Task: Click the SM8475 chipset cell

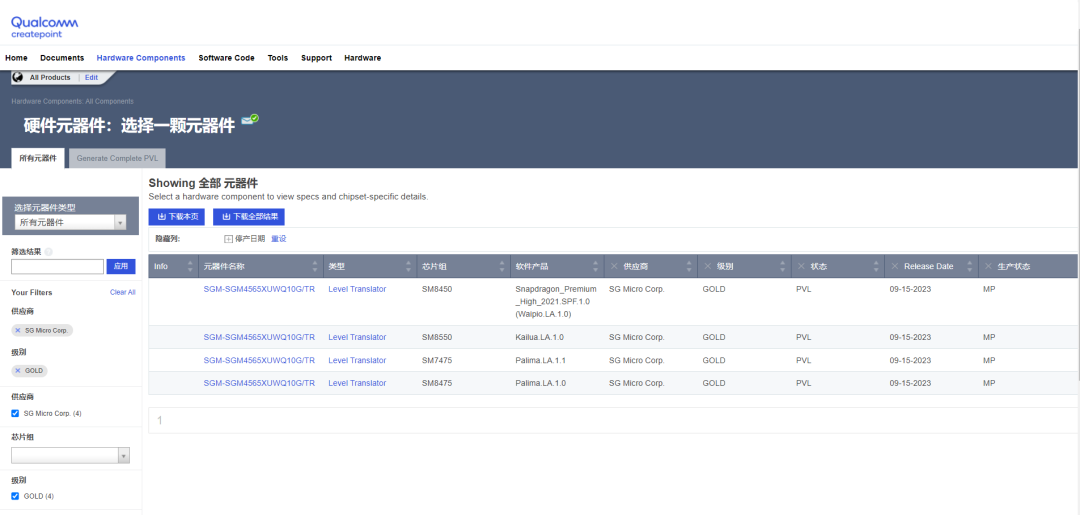Action: (437, 383)
